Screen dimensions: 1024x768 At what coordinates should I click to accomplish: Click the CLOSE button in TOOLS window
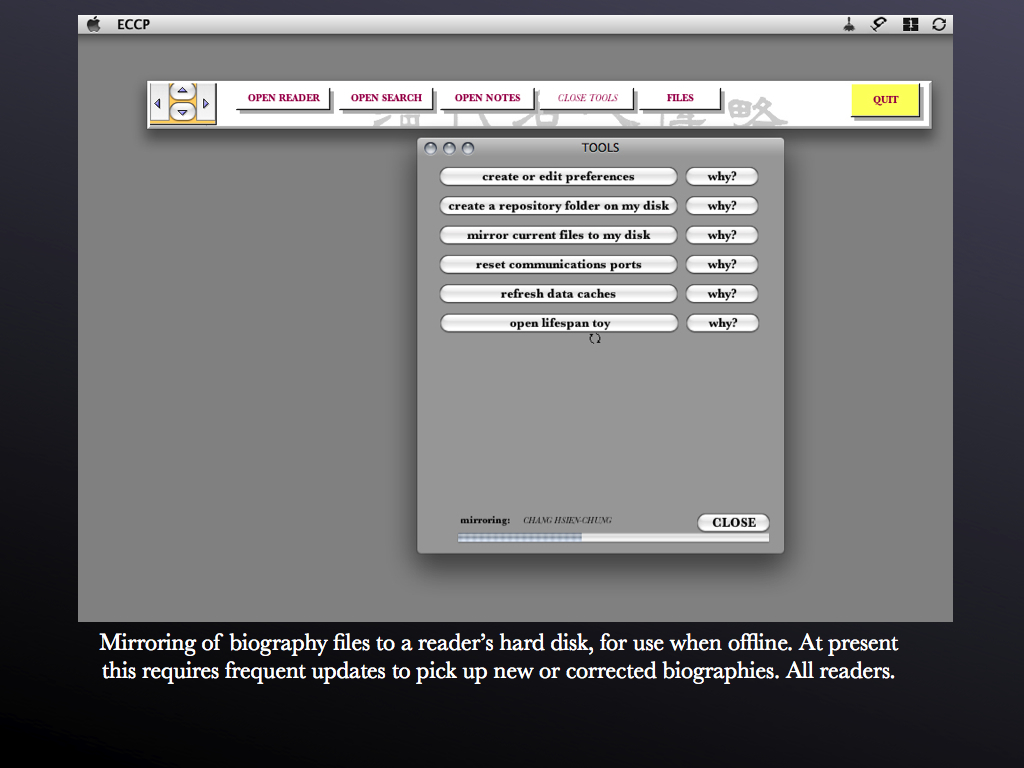click(x=733, y=522)
